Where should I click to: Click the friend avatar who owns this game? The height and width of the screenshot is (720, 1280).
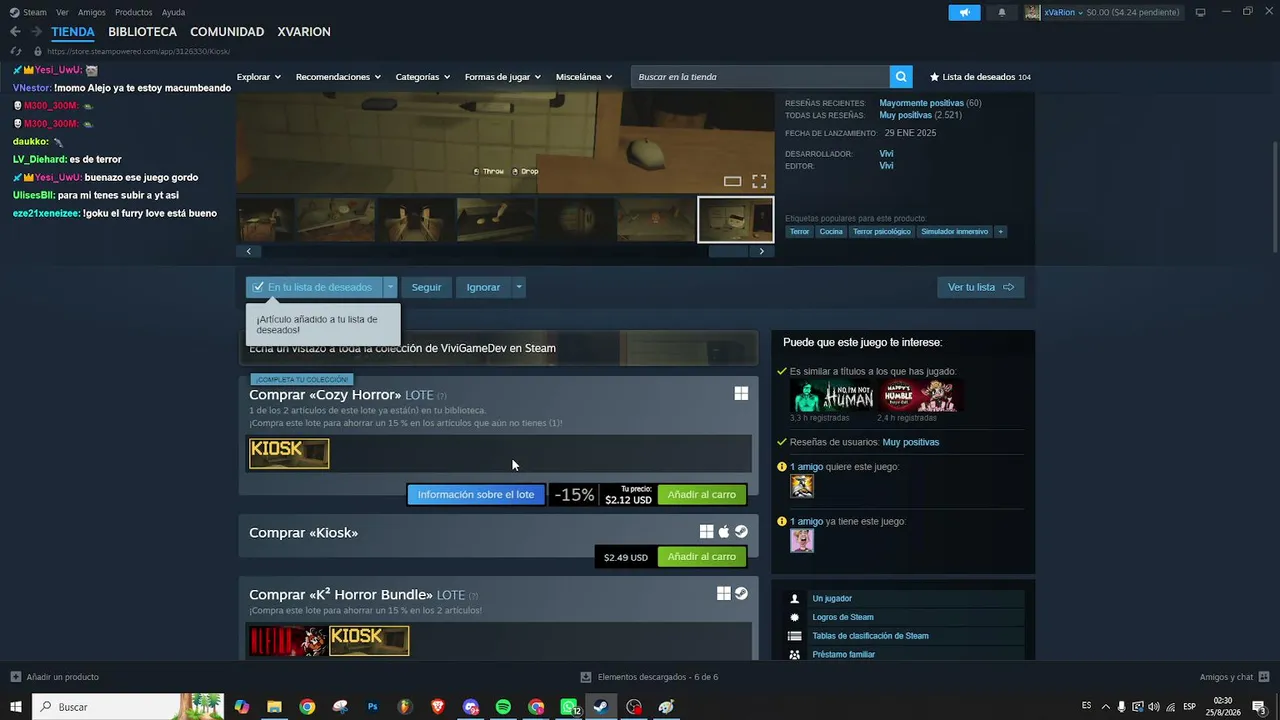(x=802, y=541)
